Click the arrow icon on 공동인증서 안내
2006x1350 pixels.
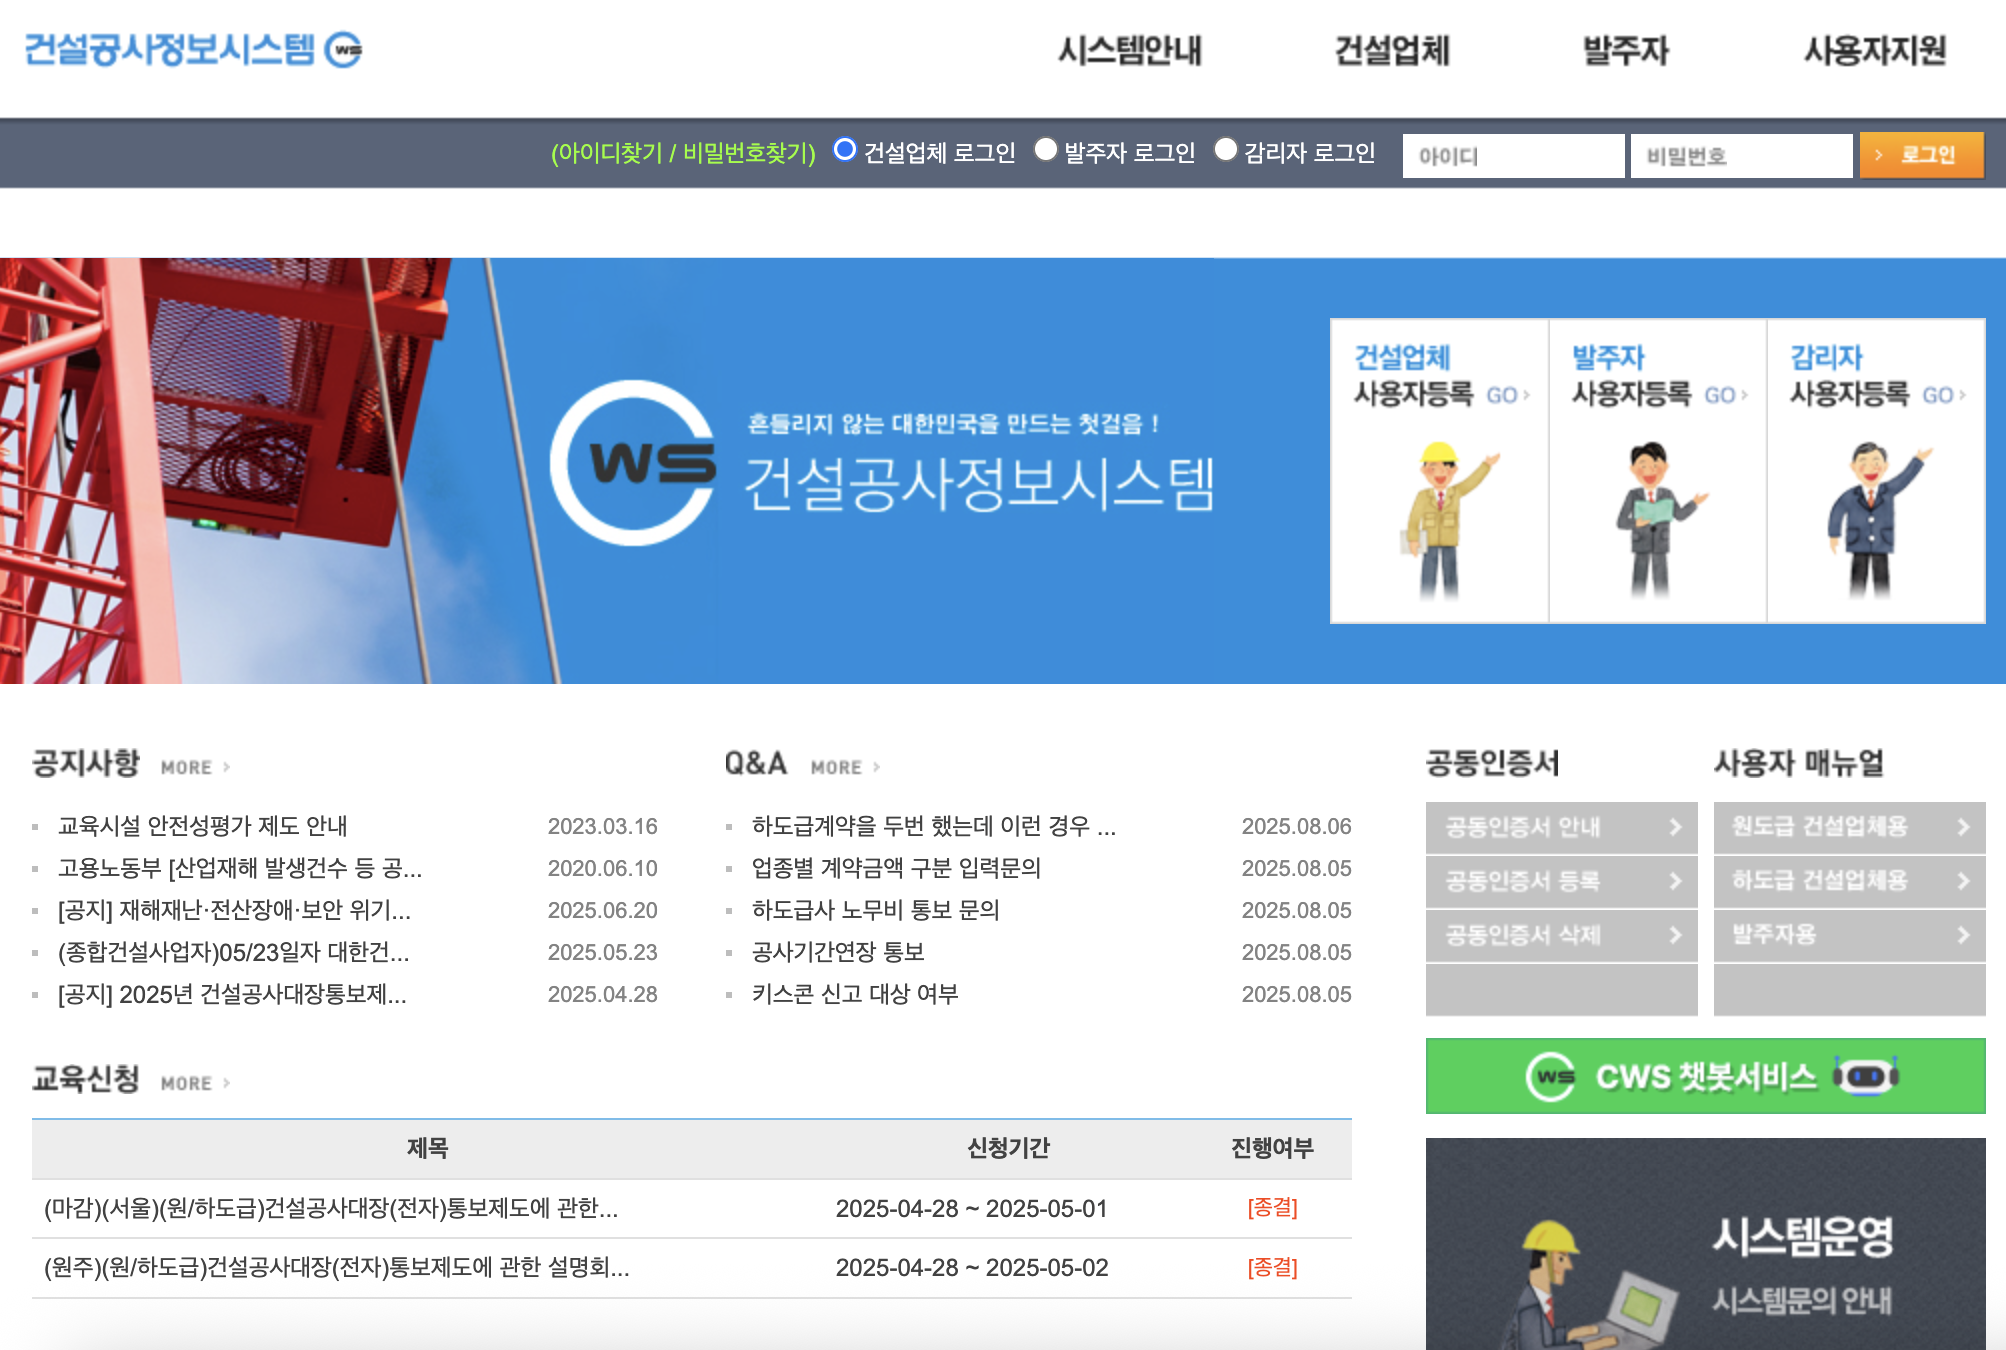(1674, 828)
